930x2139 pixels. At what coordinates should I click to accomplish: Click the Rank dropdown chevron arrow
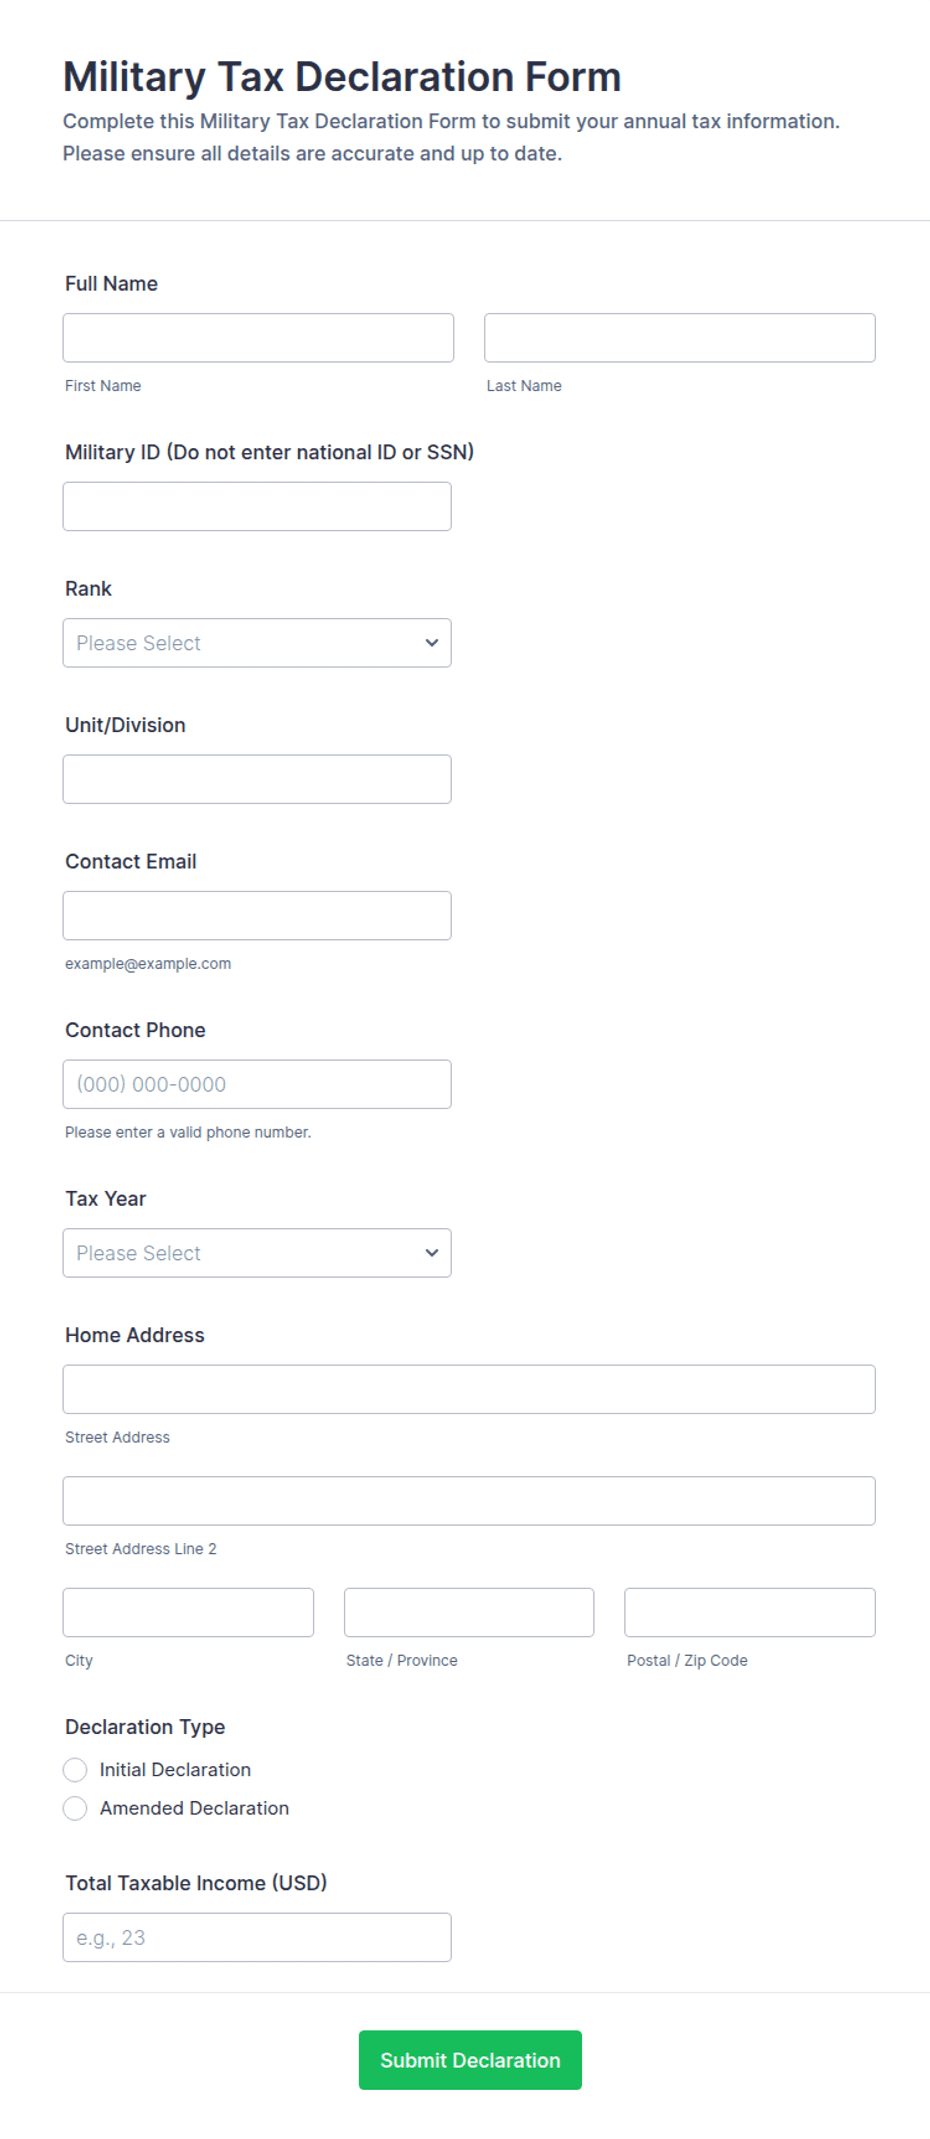click(432, 643)
